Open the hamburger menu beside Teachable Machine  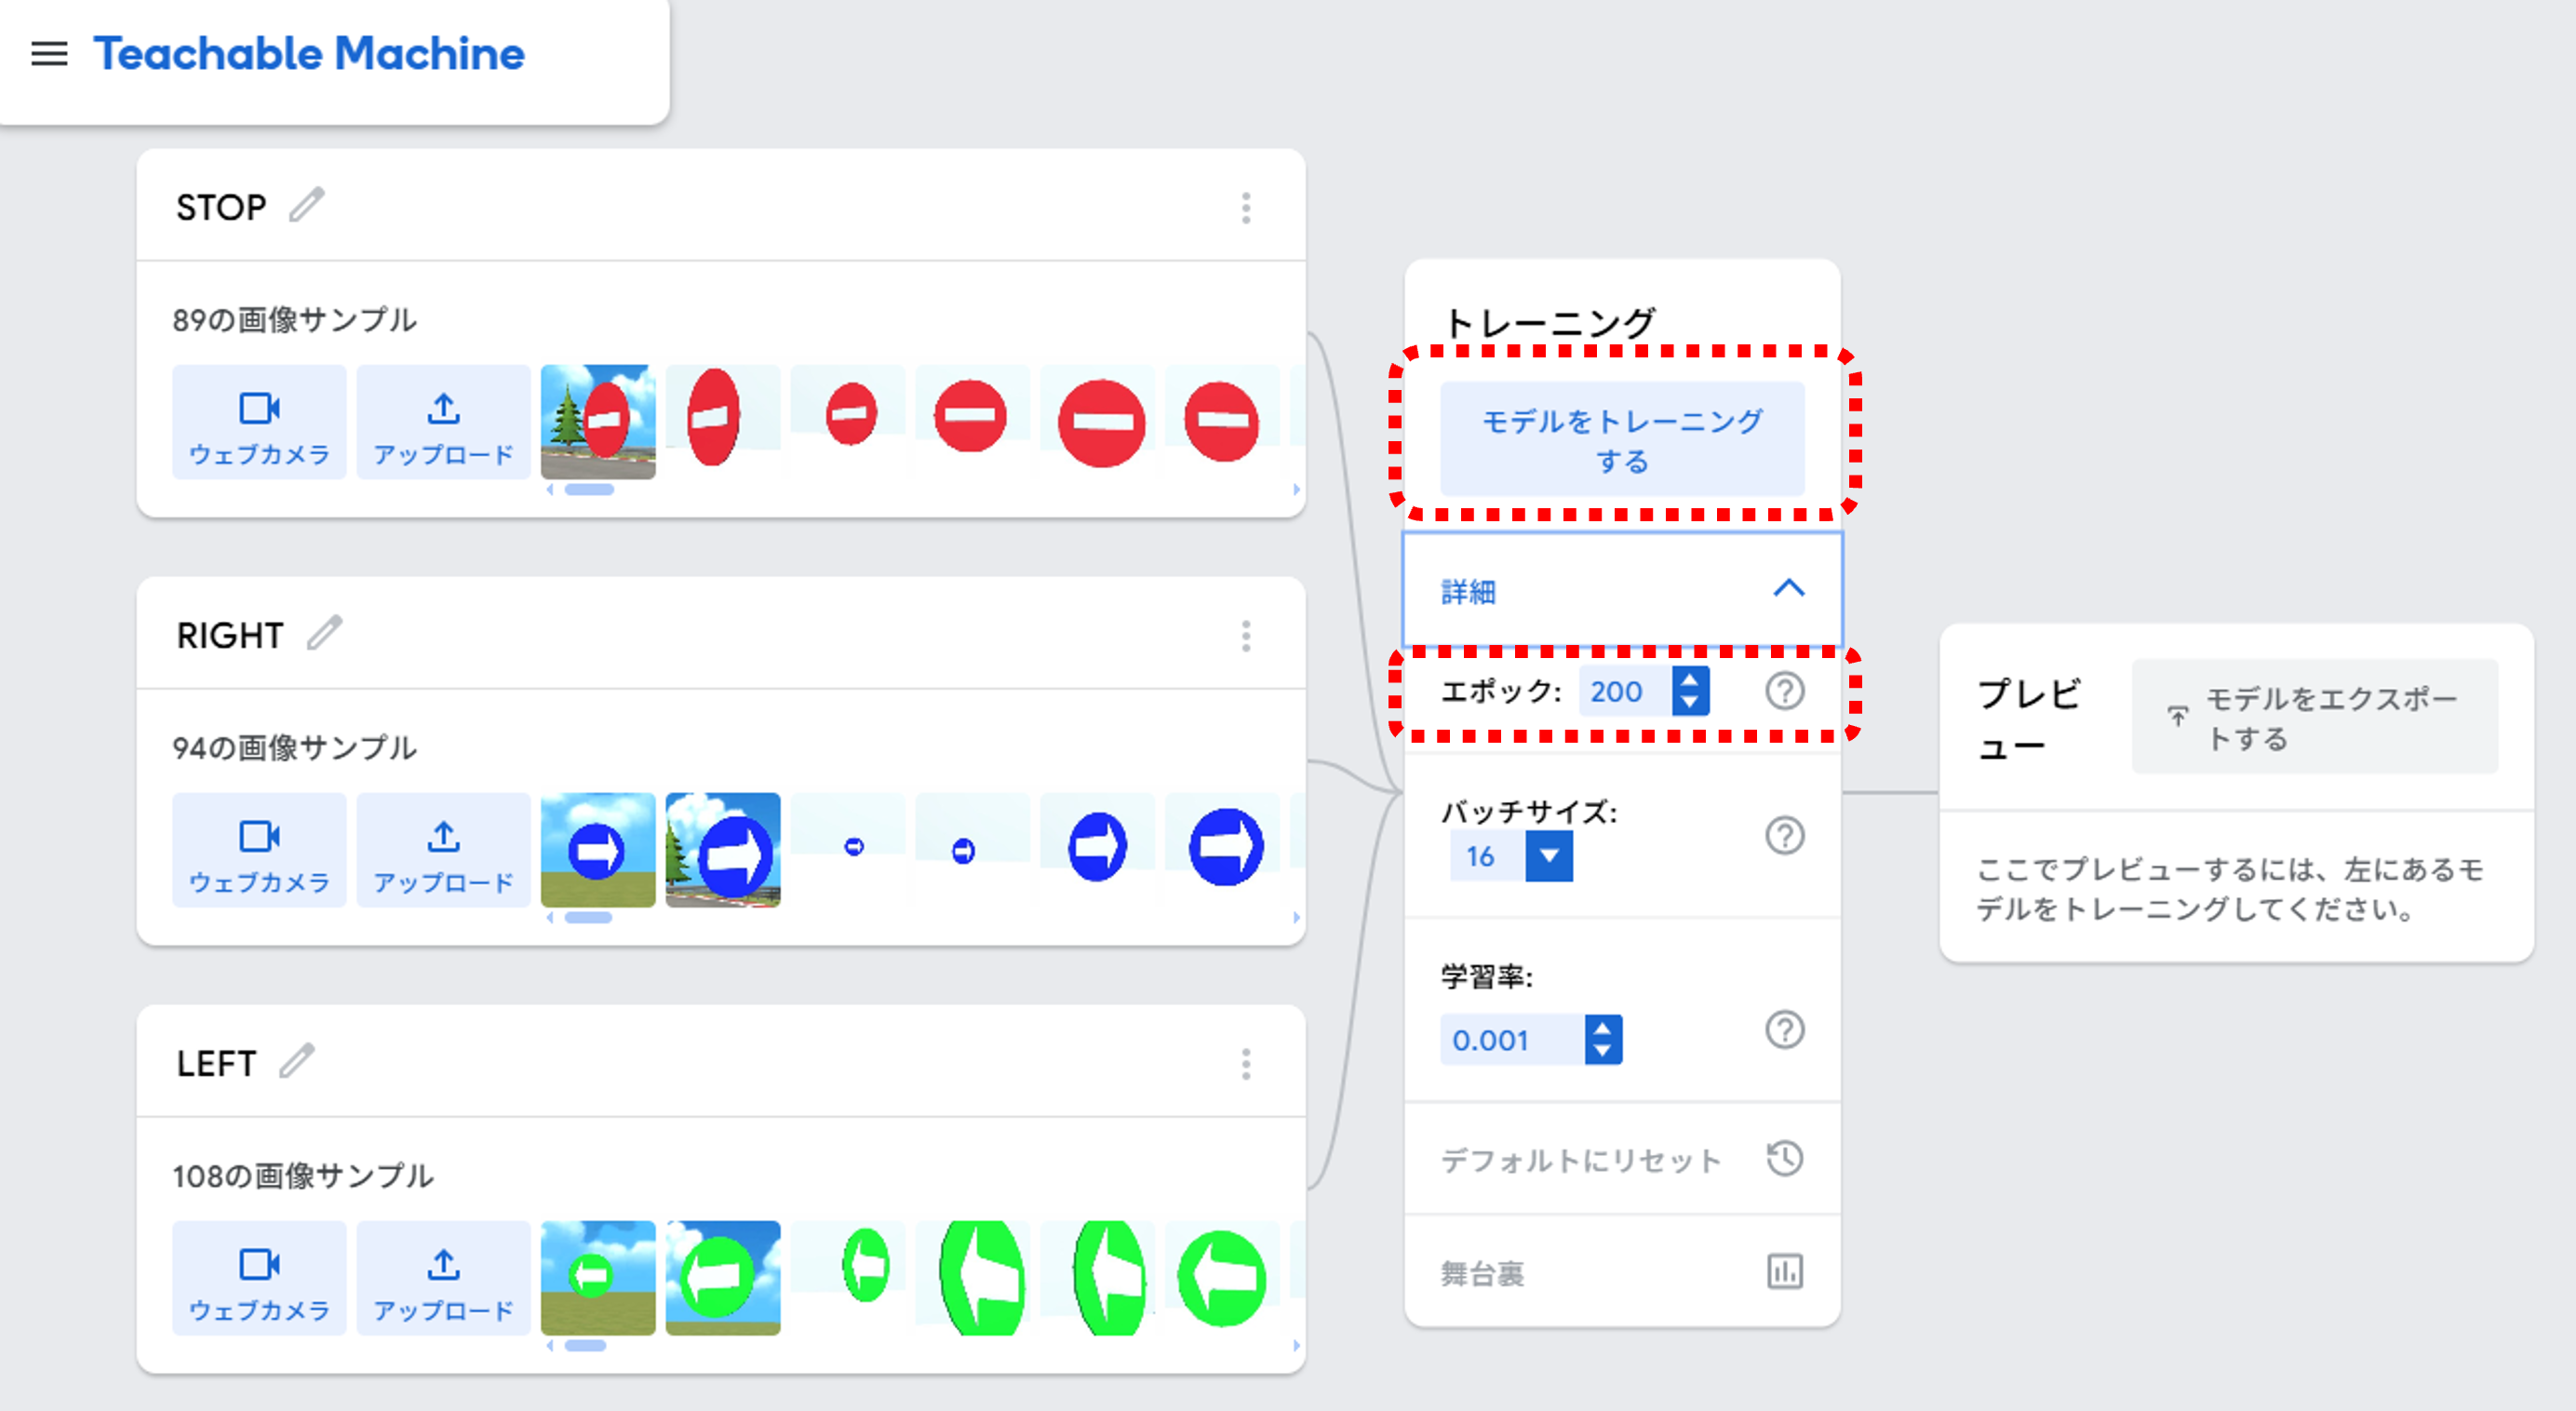[x=49, y=54]
